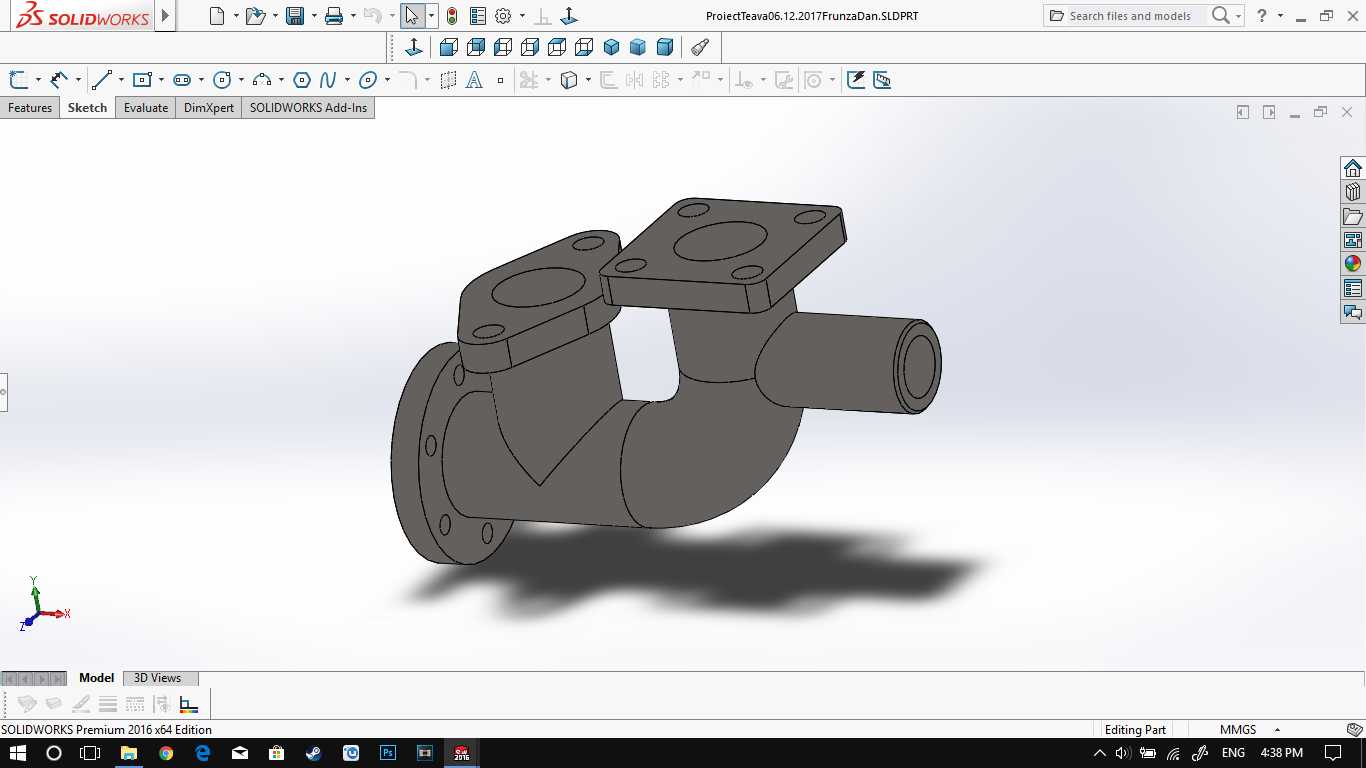Open the Design Library task pane icon
This screenshot has width=1366, height=768.
click(x=1353, y=192)
